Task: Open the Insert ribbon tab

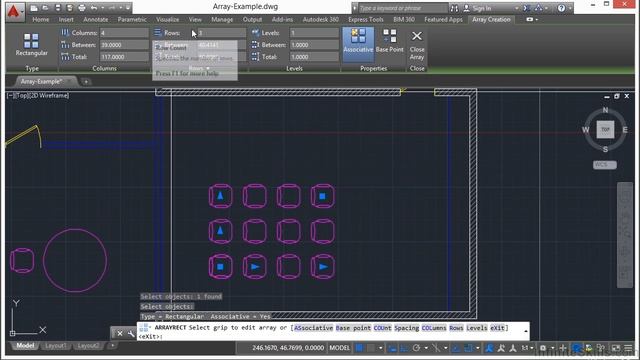Action: point(66,19)
